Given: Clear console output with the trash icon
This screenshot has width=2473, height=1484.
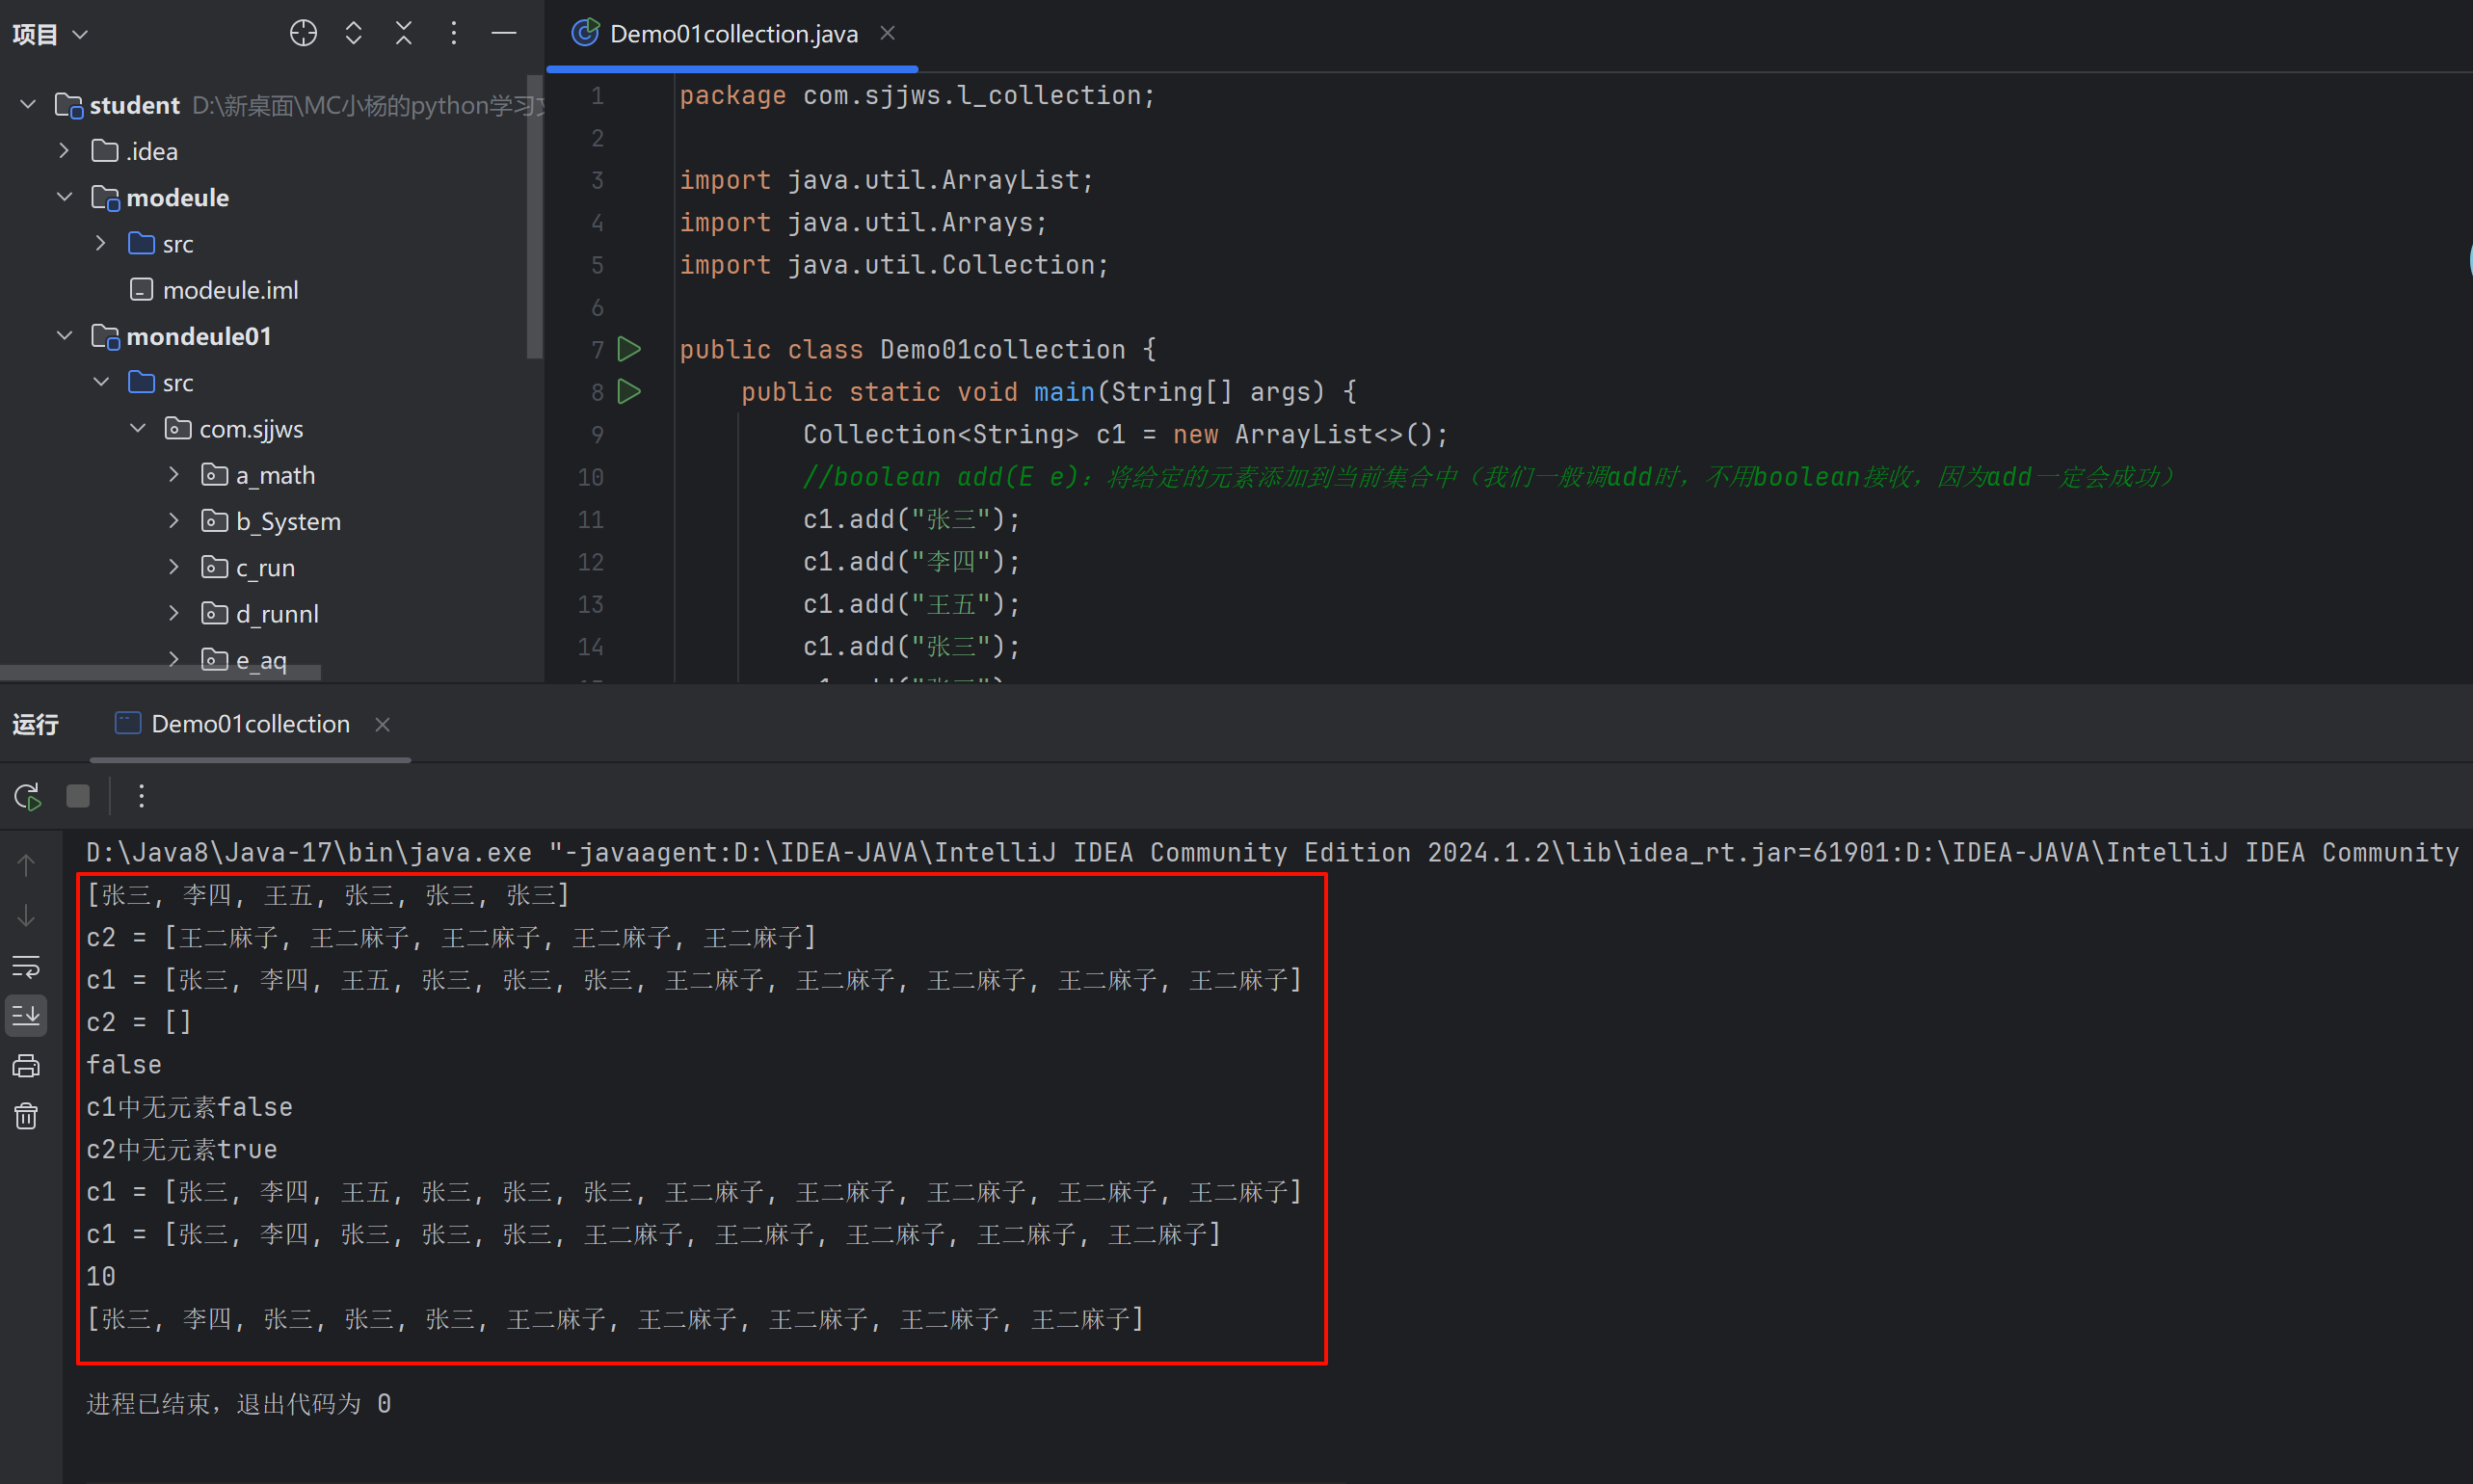Looking at the screenshot, I should (26, 1116).
